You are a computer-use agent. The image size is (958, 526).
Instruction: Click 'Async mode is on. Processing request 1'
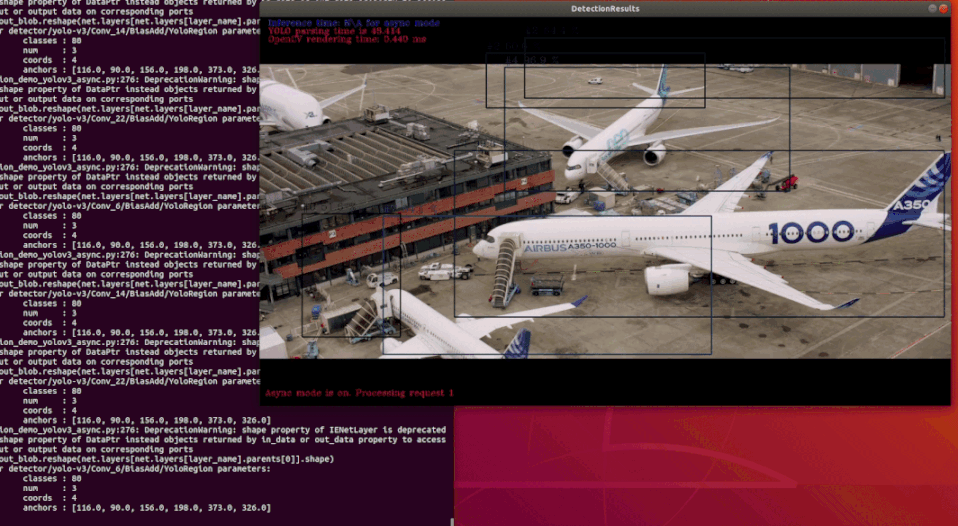(359, 393)
